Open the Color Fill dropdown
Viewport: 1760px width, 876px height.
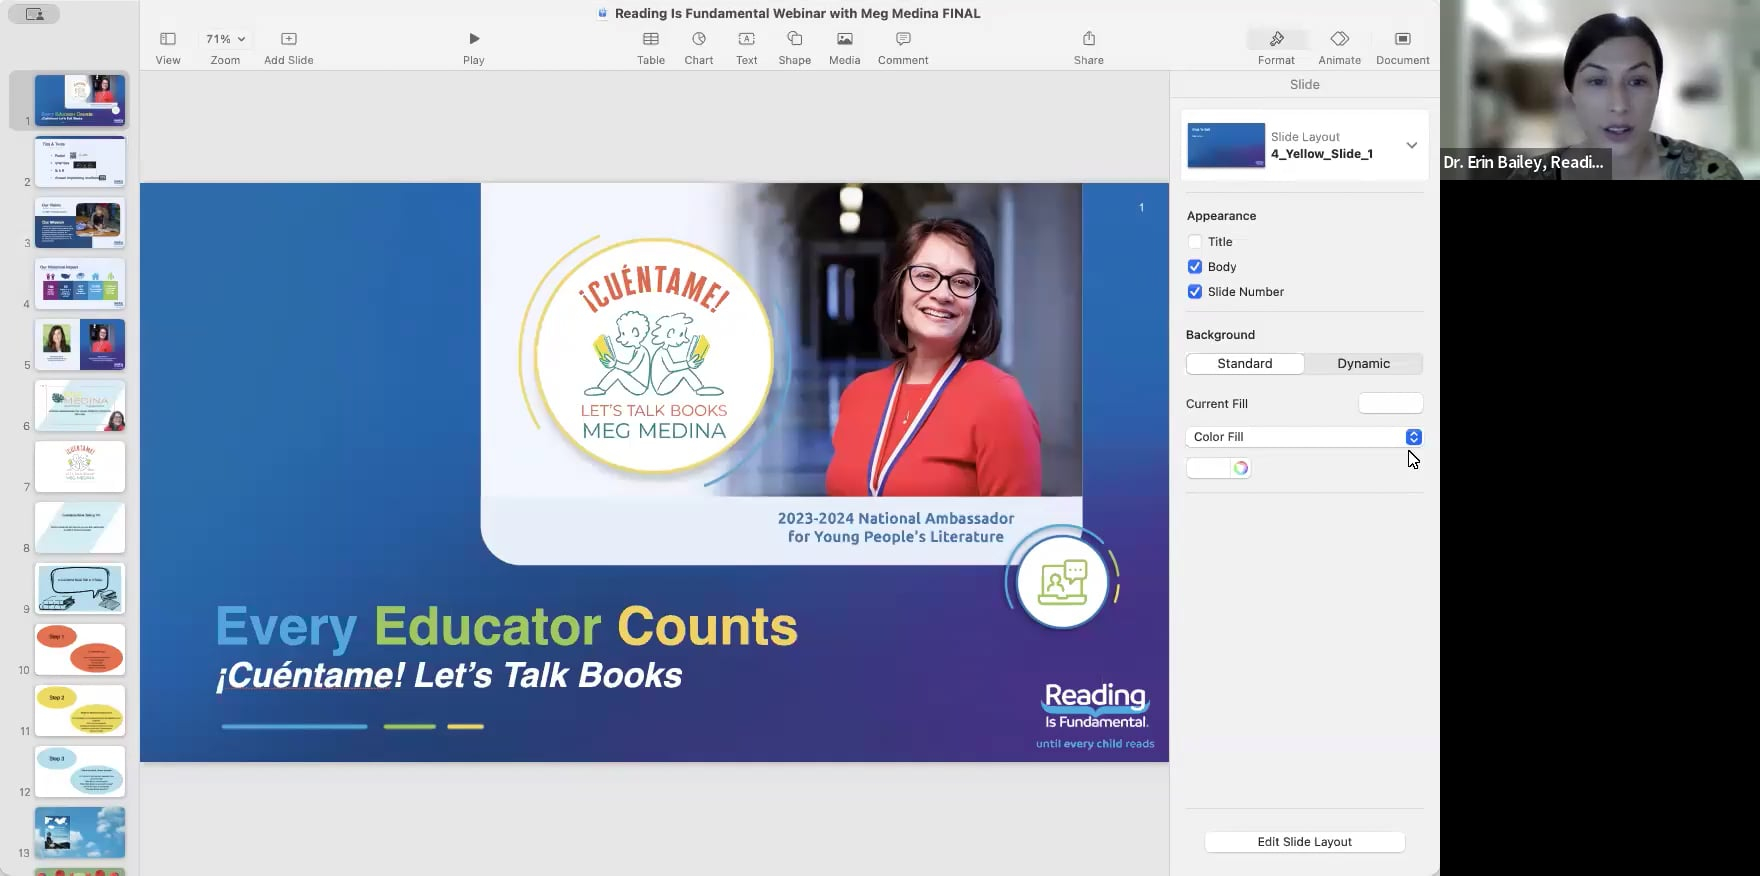tap(1304, 437)
